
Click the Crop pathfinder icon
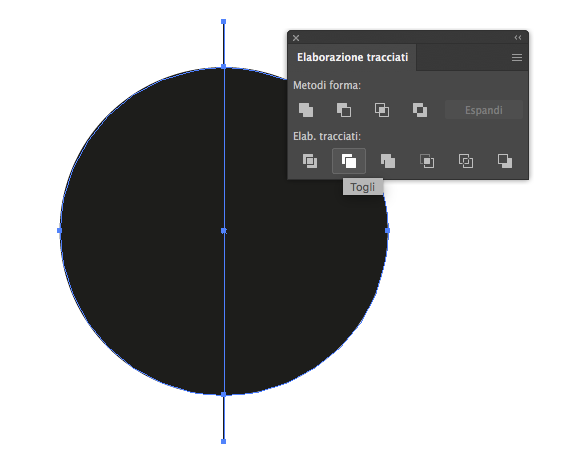pyautogui.click(x=427, y=161)
